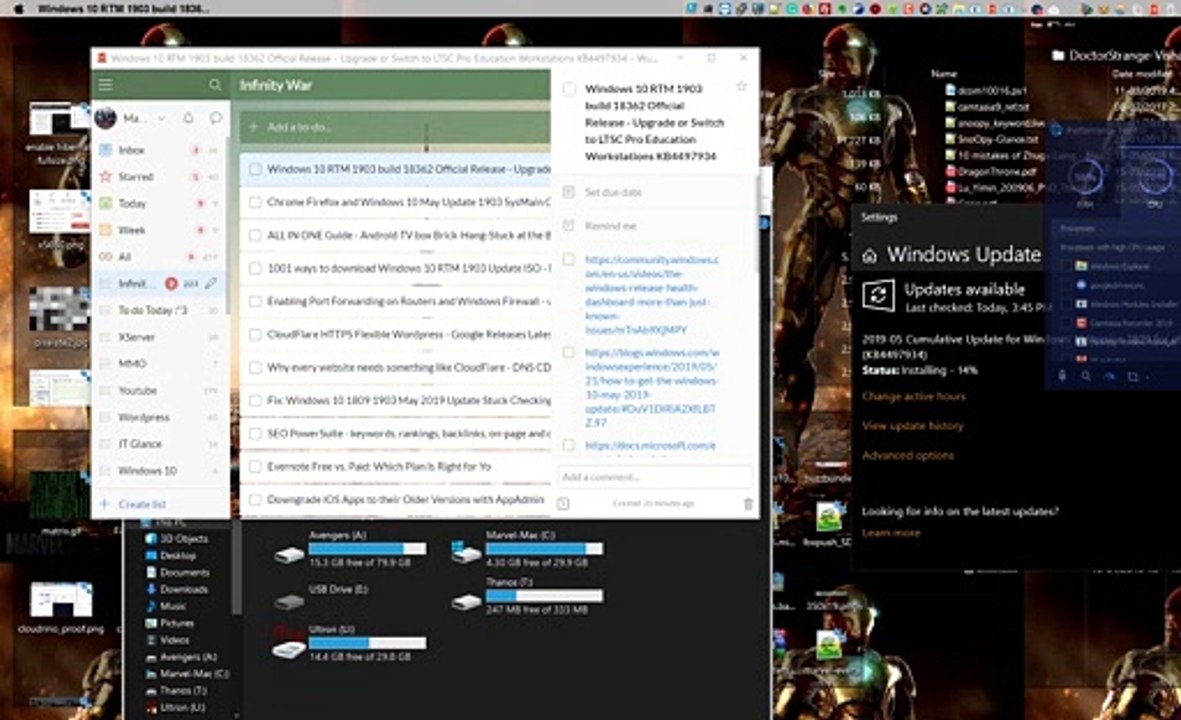Click the Add a comment field

pos(655,477)
